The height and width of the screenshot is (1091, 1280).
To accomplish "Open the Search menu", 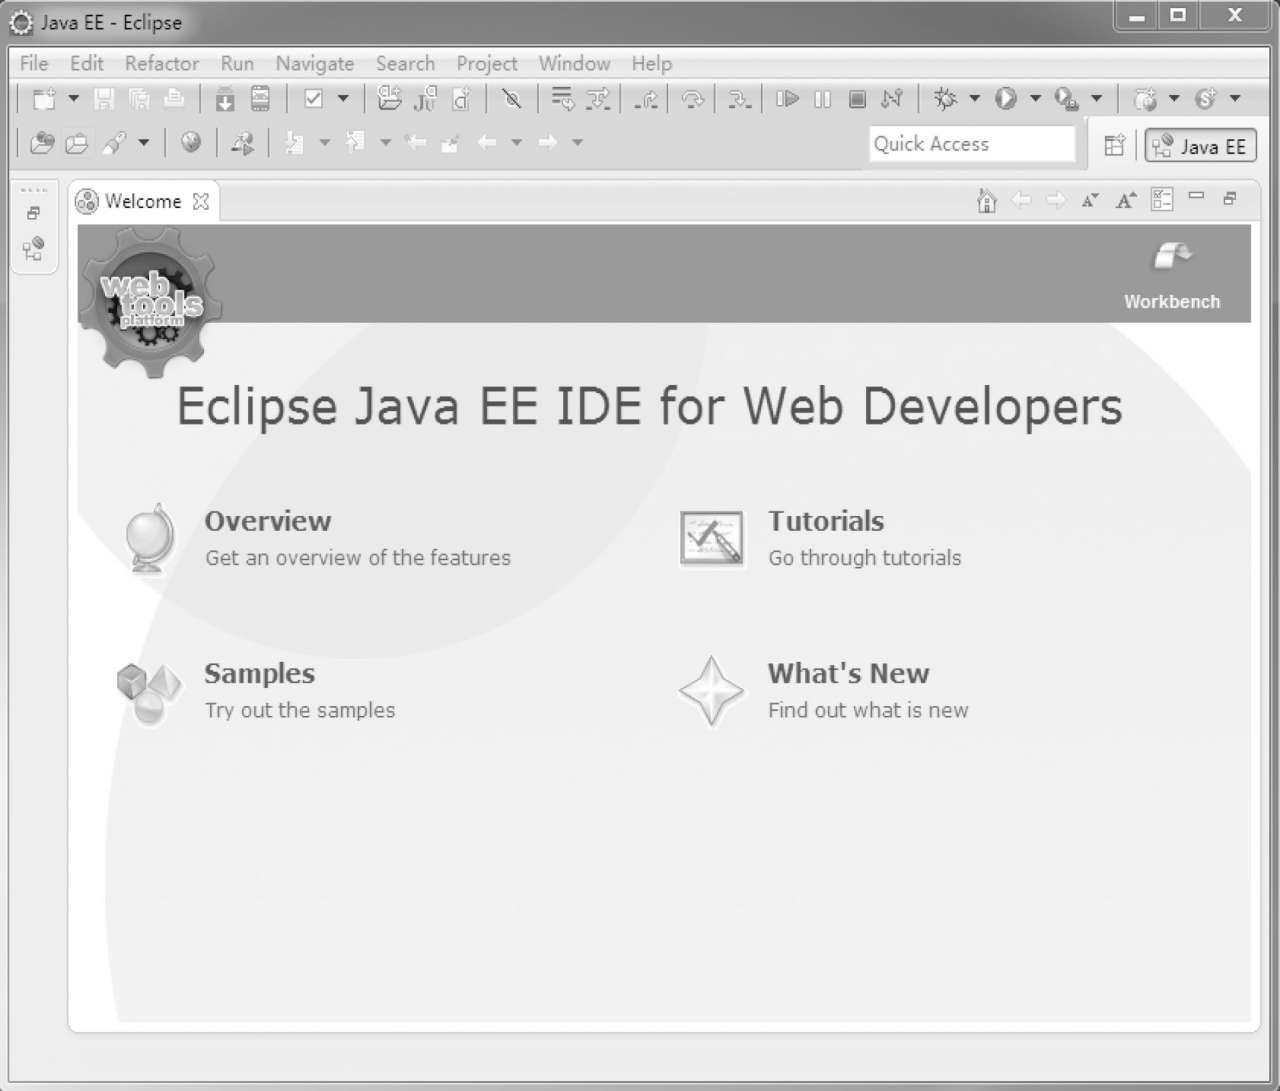I will click(x=405, y=63).
